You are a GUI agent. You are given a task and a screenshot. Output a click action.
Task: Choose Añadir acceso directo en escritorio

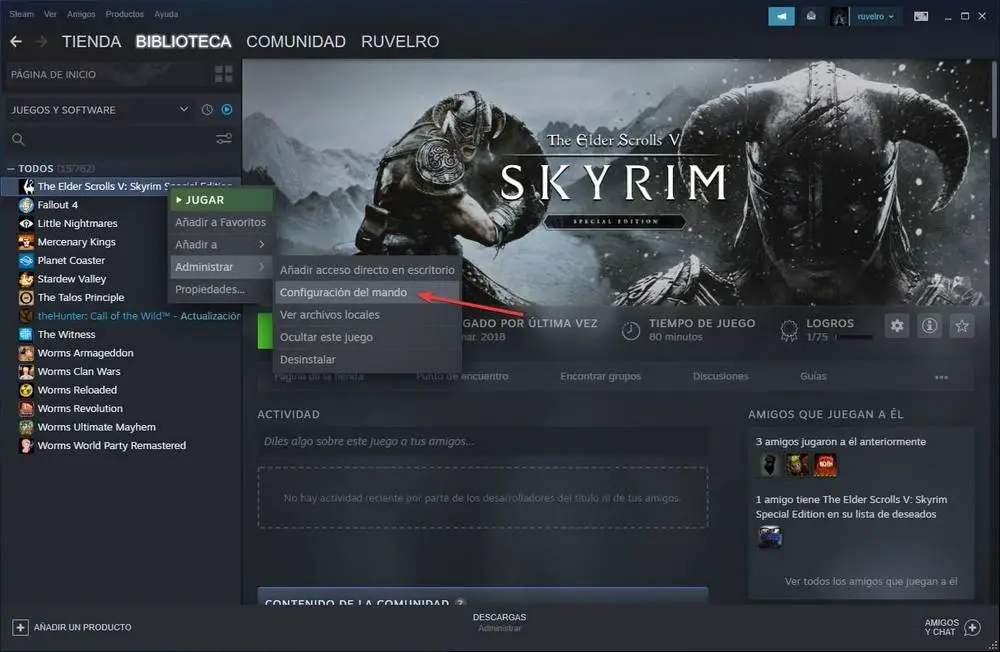pos(367,270)
